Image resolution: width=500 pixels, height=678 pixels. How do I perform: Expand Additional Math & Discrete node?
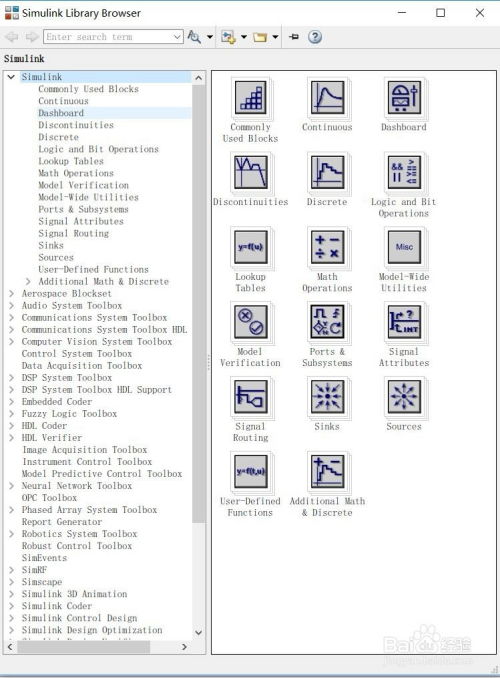point(28,281)
